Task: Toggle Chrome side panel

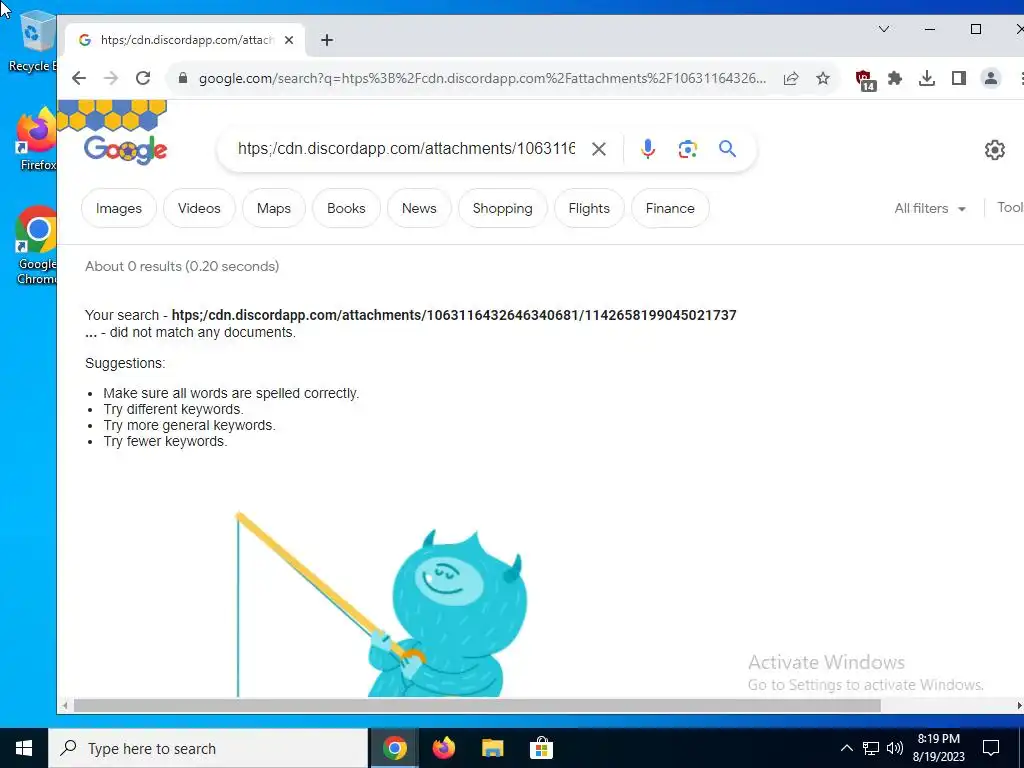Action: point(959,78)
